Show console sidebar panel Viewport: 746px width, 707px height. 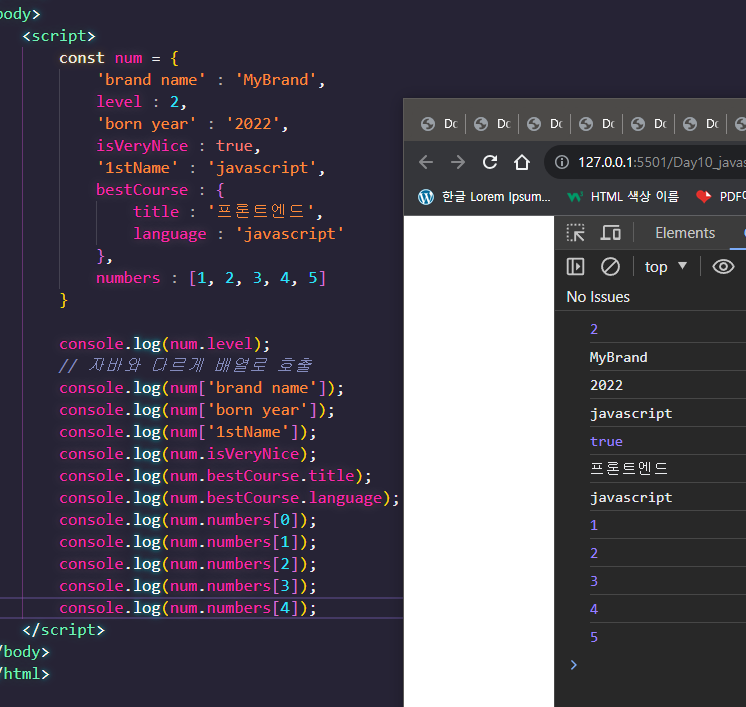[x=576, y=266]
